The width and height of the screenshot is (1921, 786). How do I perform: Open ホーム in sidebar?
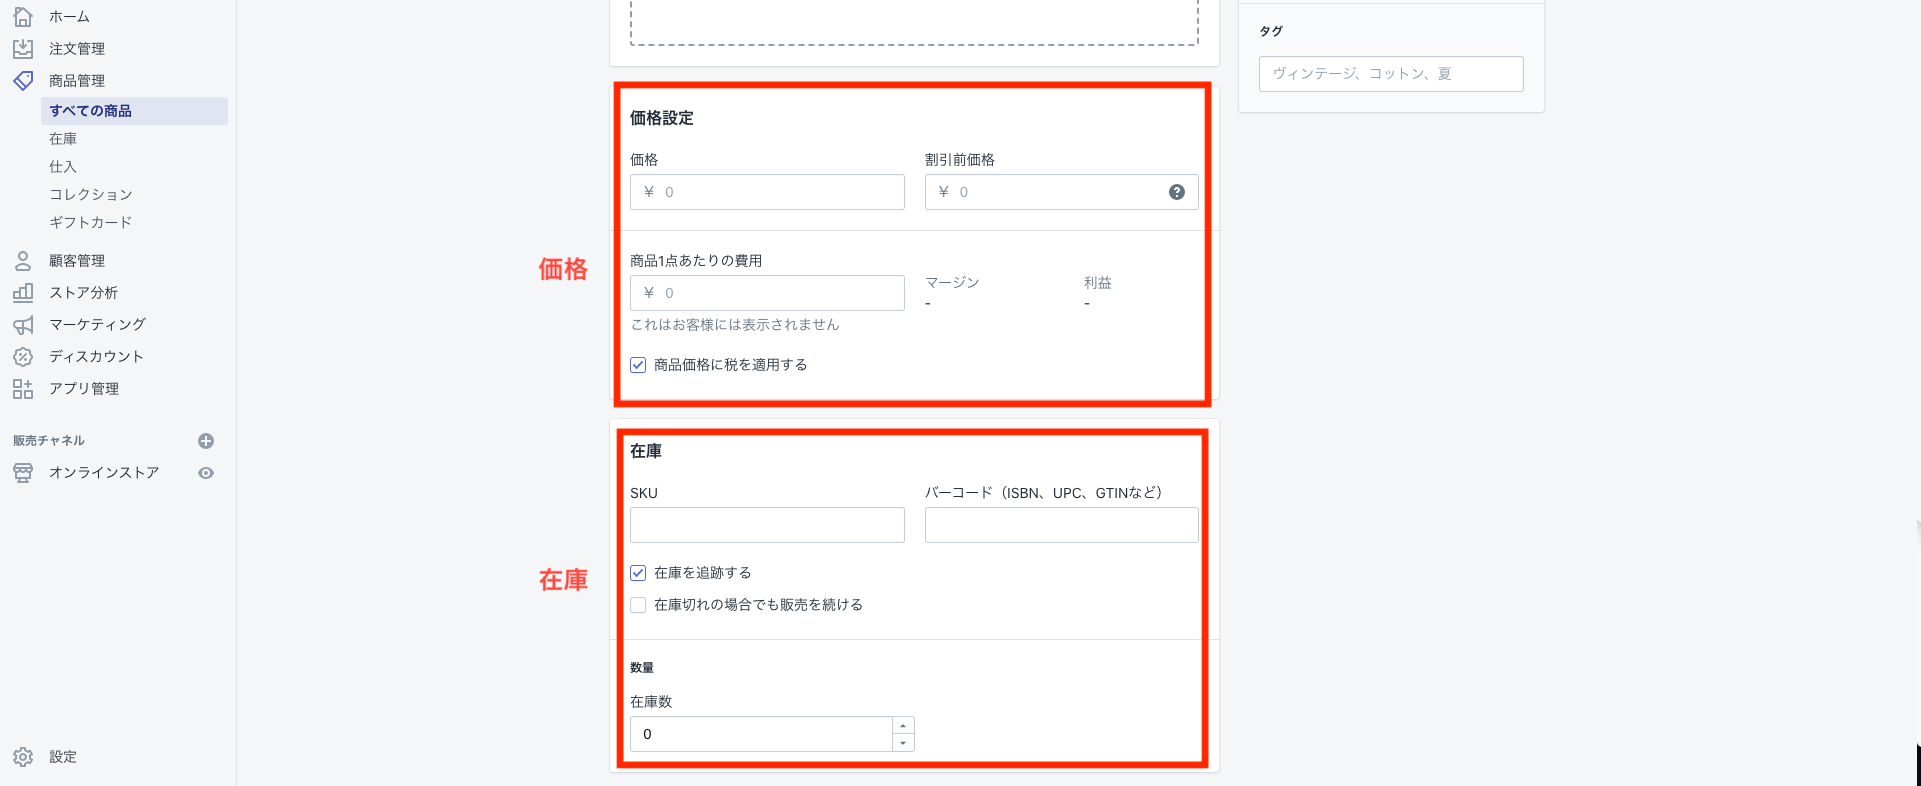pos(69,17)
